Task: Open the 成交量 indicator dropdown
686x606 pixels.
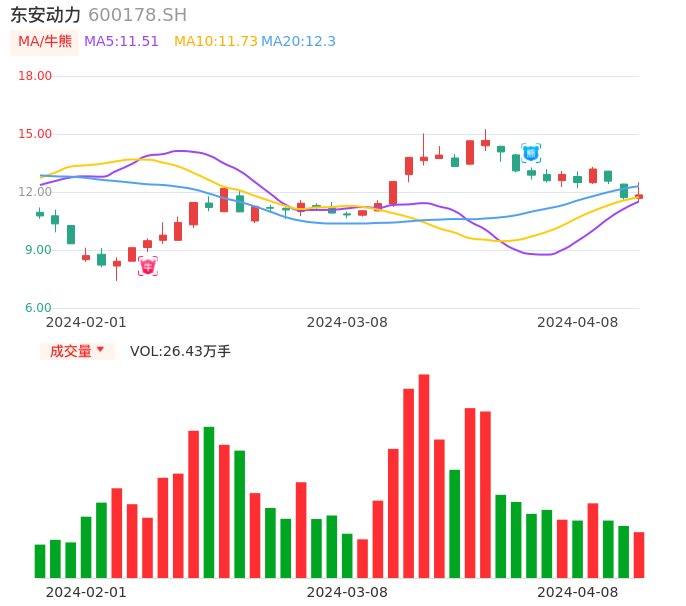Action: click(77, 351)
